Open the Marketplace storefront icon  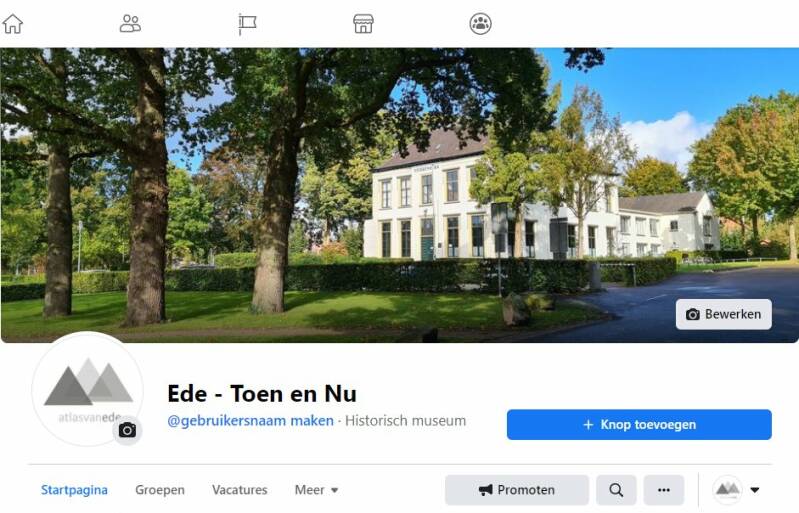pos(363,24)
